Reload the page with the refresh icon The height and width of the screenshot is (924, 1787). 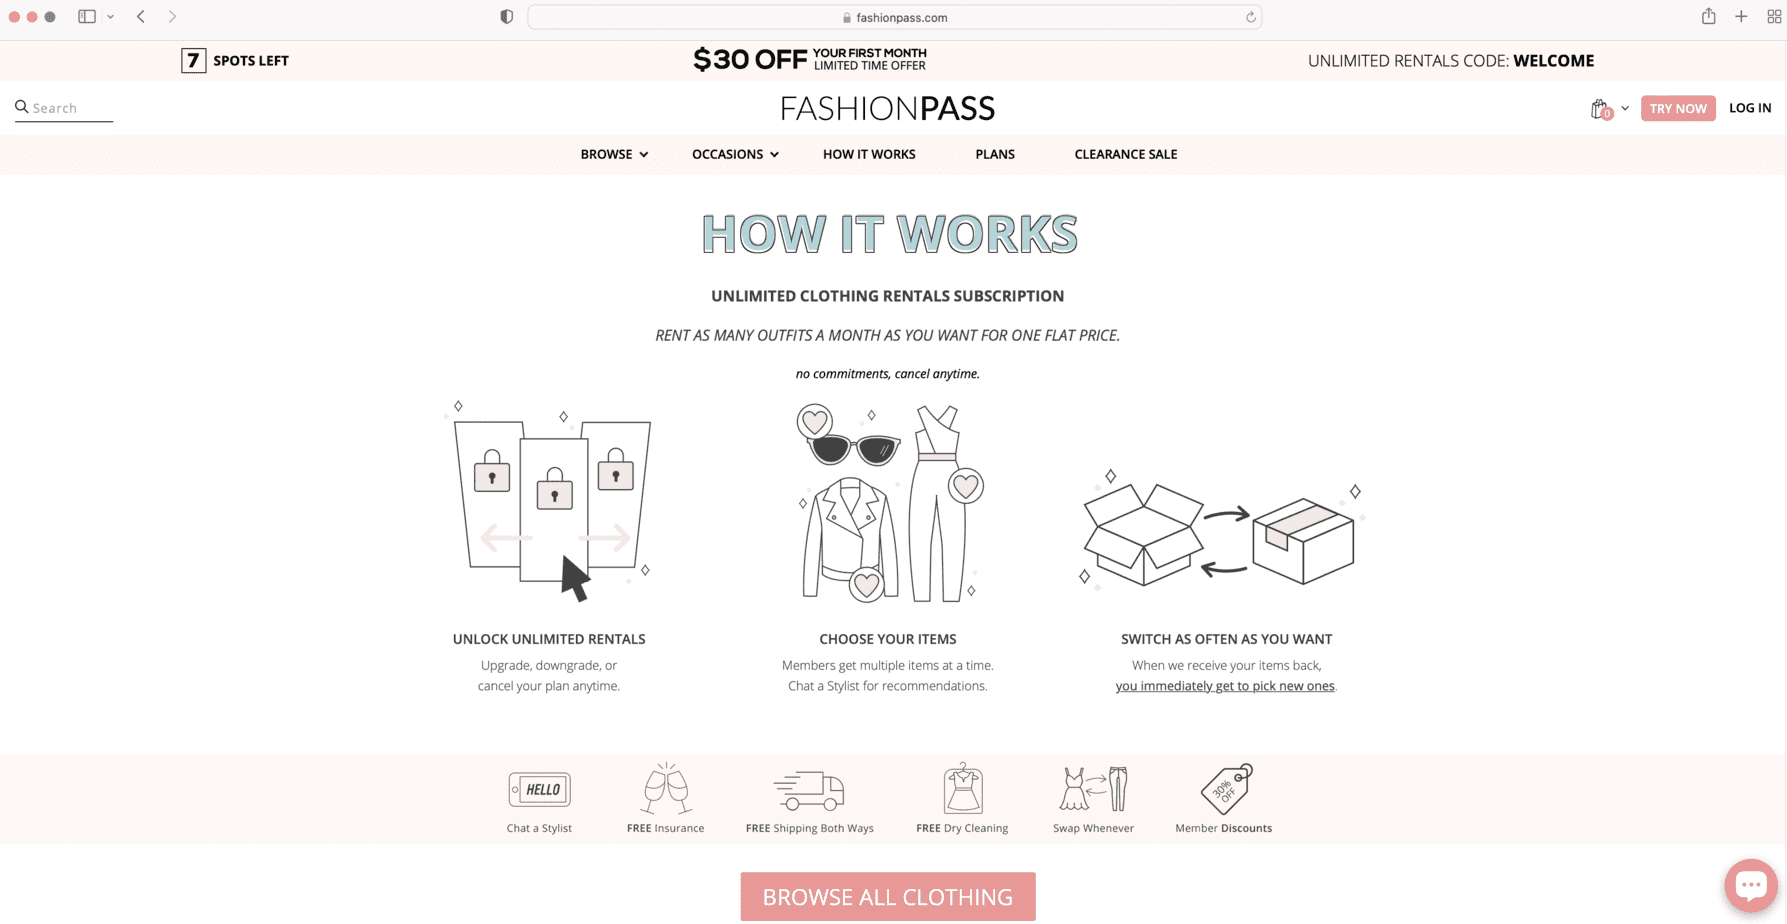(1250, 17)
